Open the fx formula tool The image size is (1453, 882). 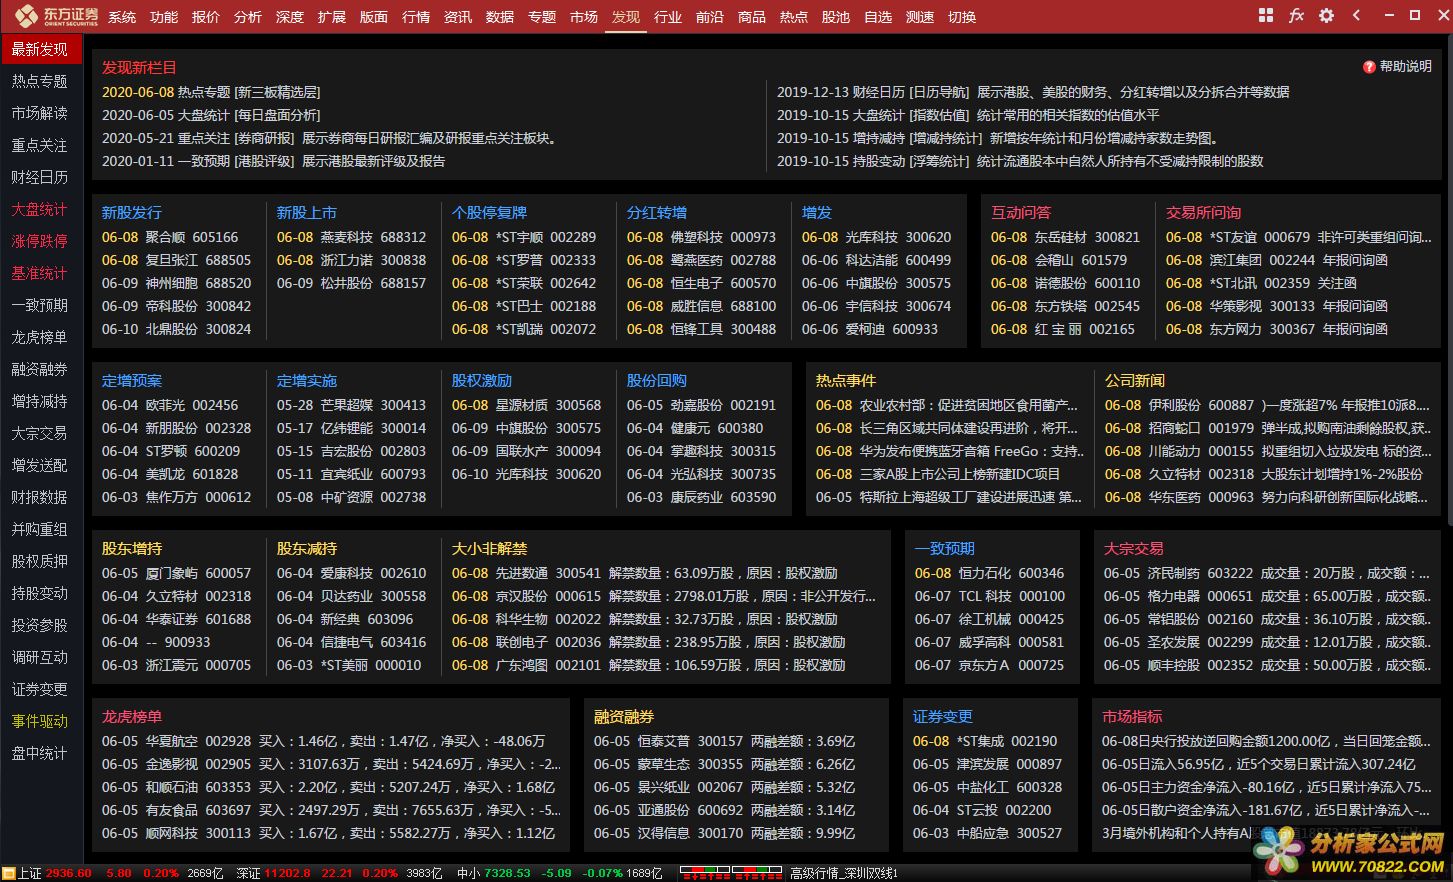[x=1296, y=16]
